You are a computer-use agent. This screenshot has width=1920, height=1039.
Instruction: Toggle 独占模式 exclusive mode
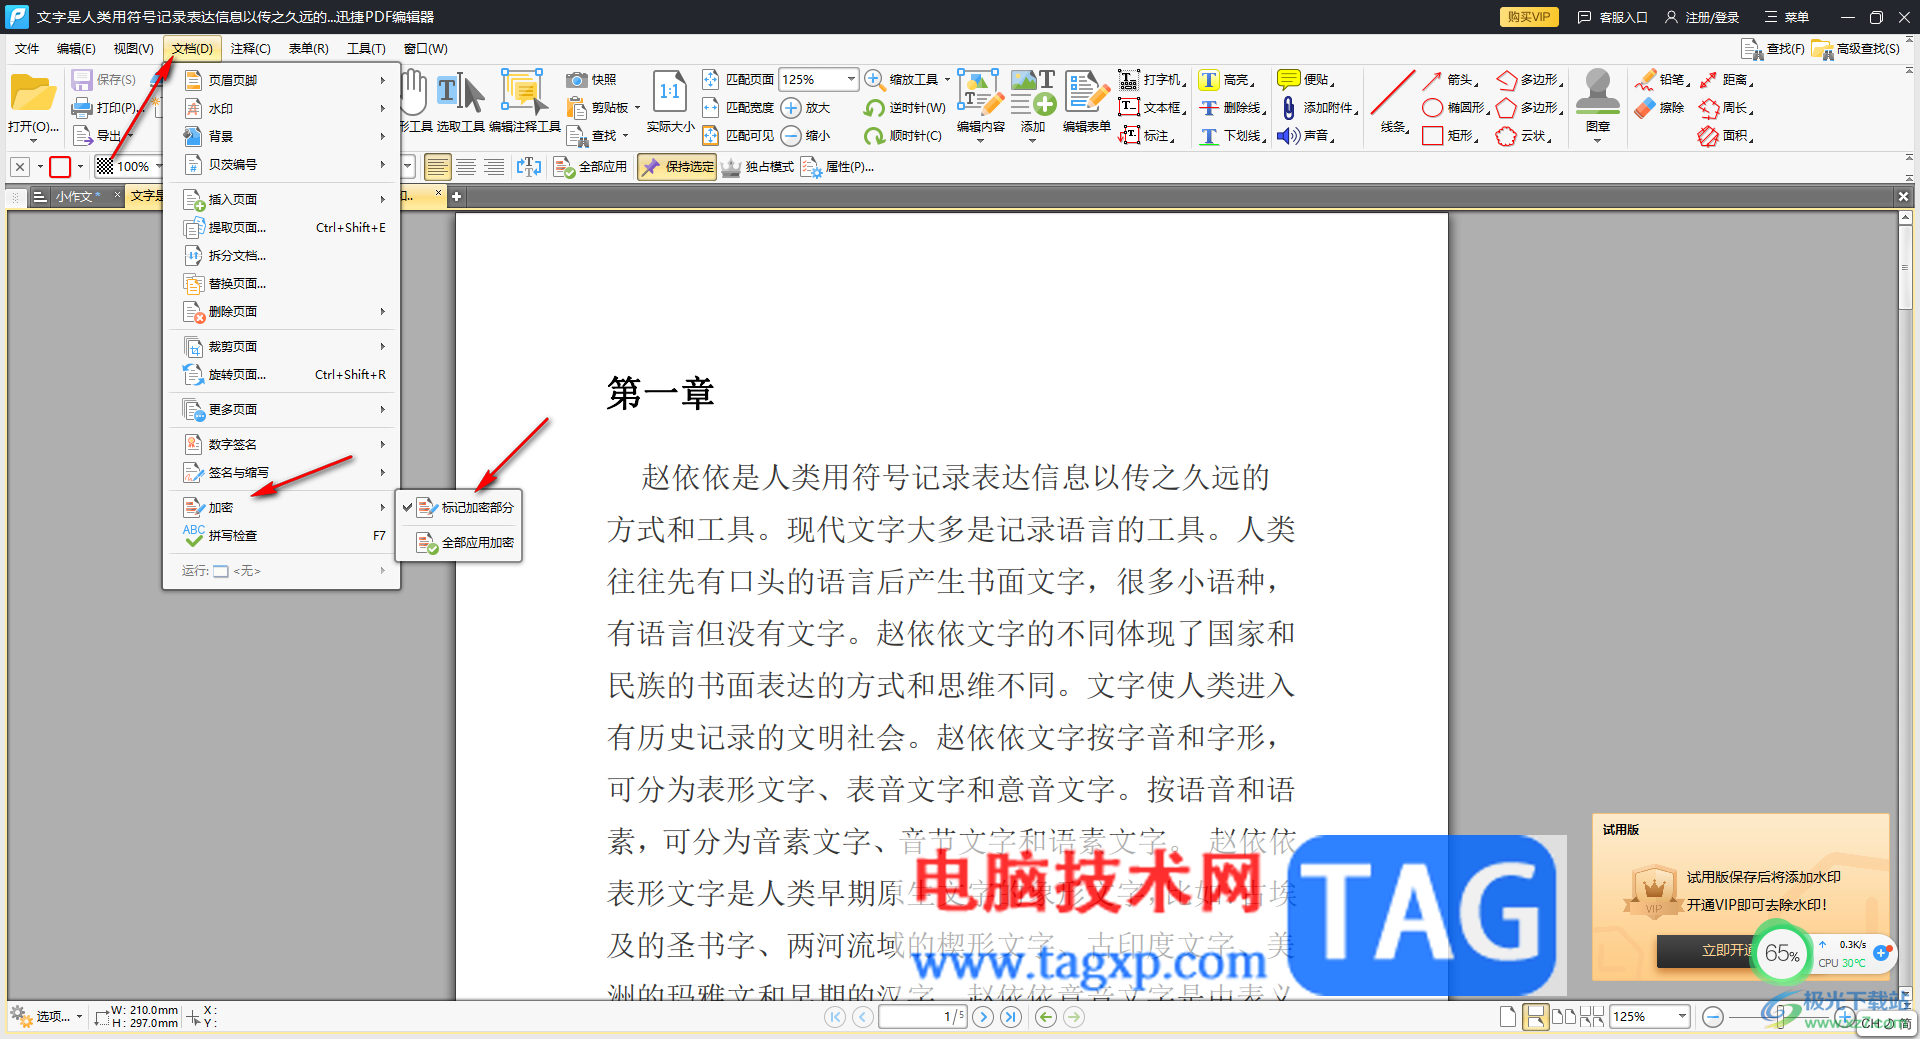(758, 167)
